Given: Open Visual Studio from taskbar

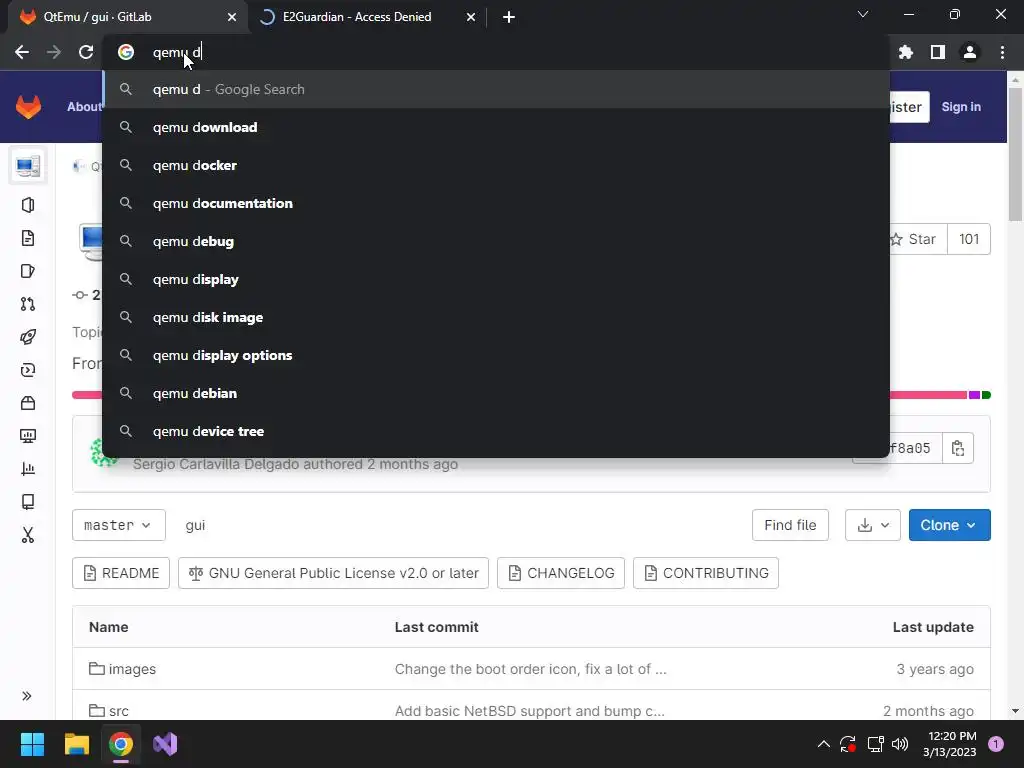Looking at the screenshot, I should (165, 744).
